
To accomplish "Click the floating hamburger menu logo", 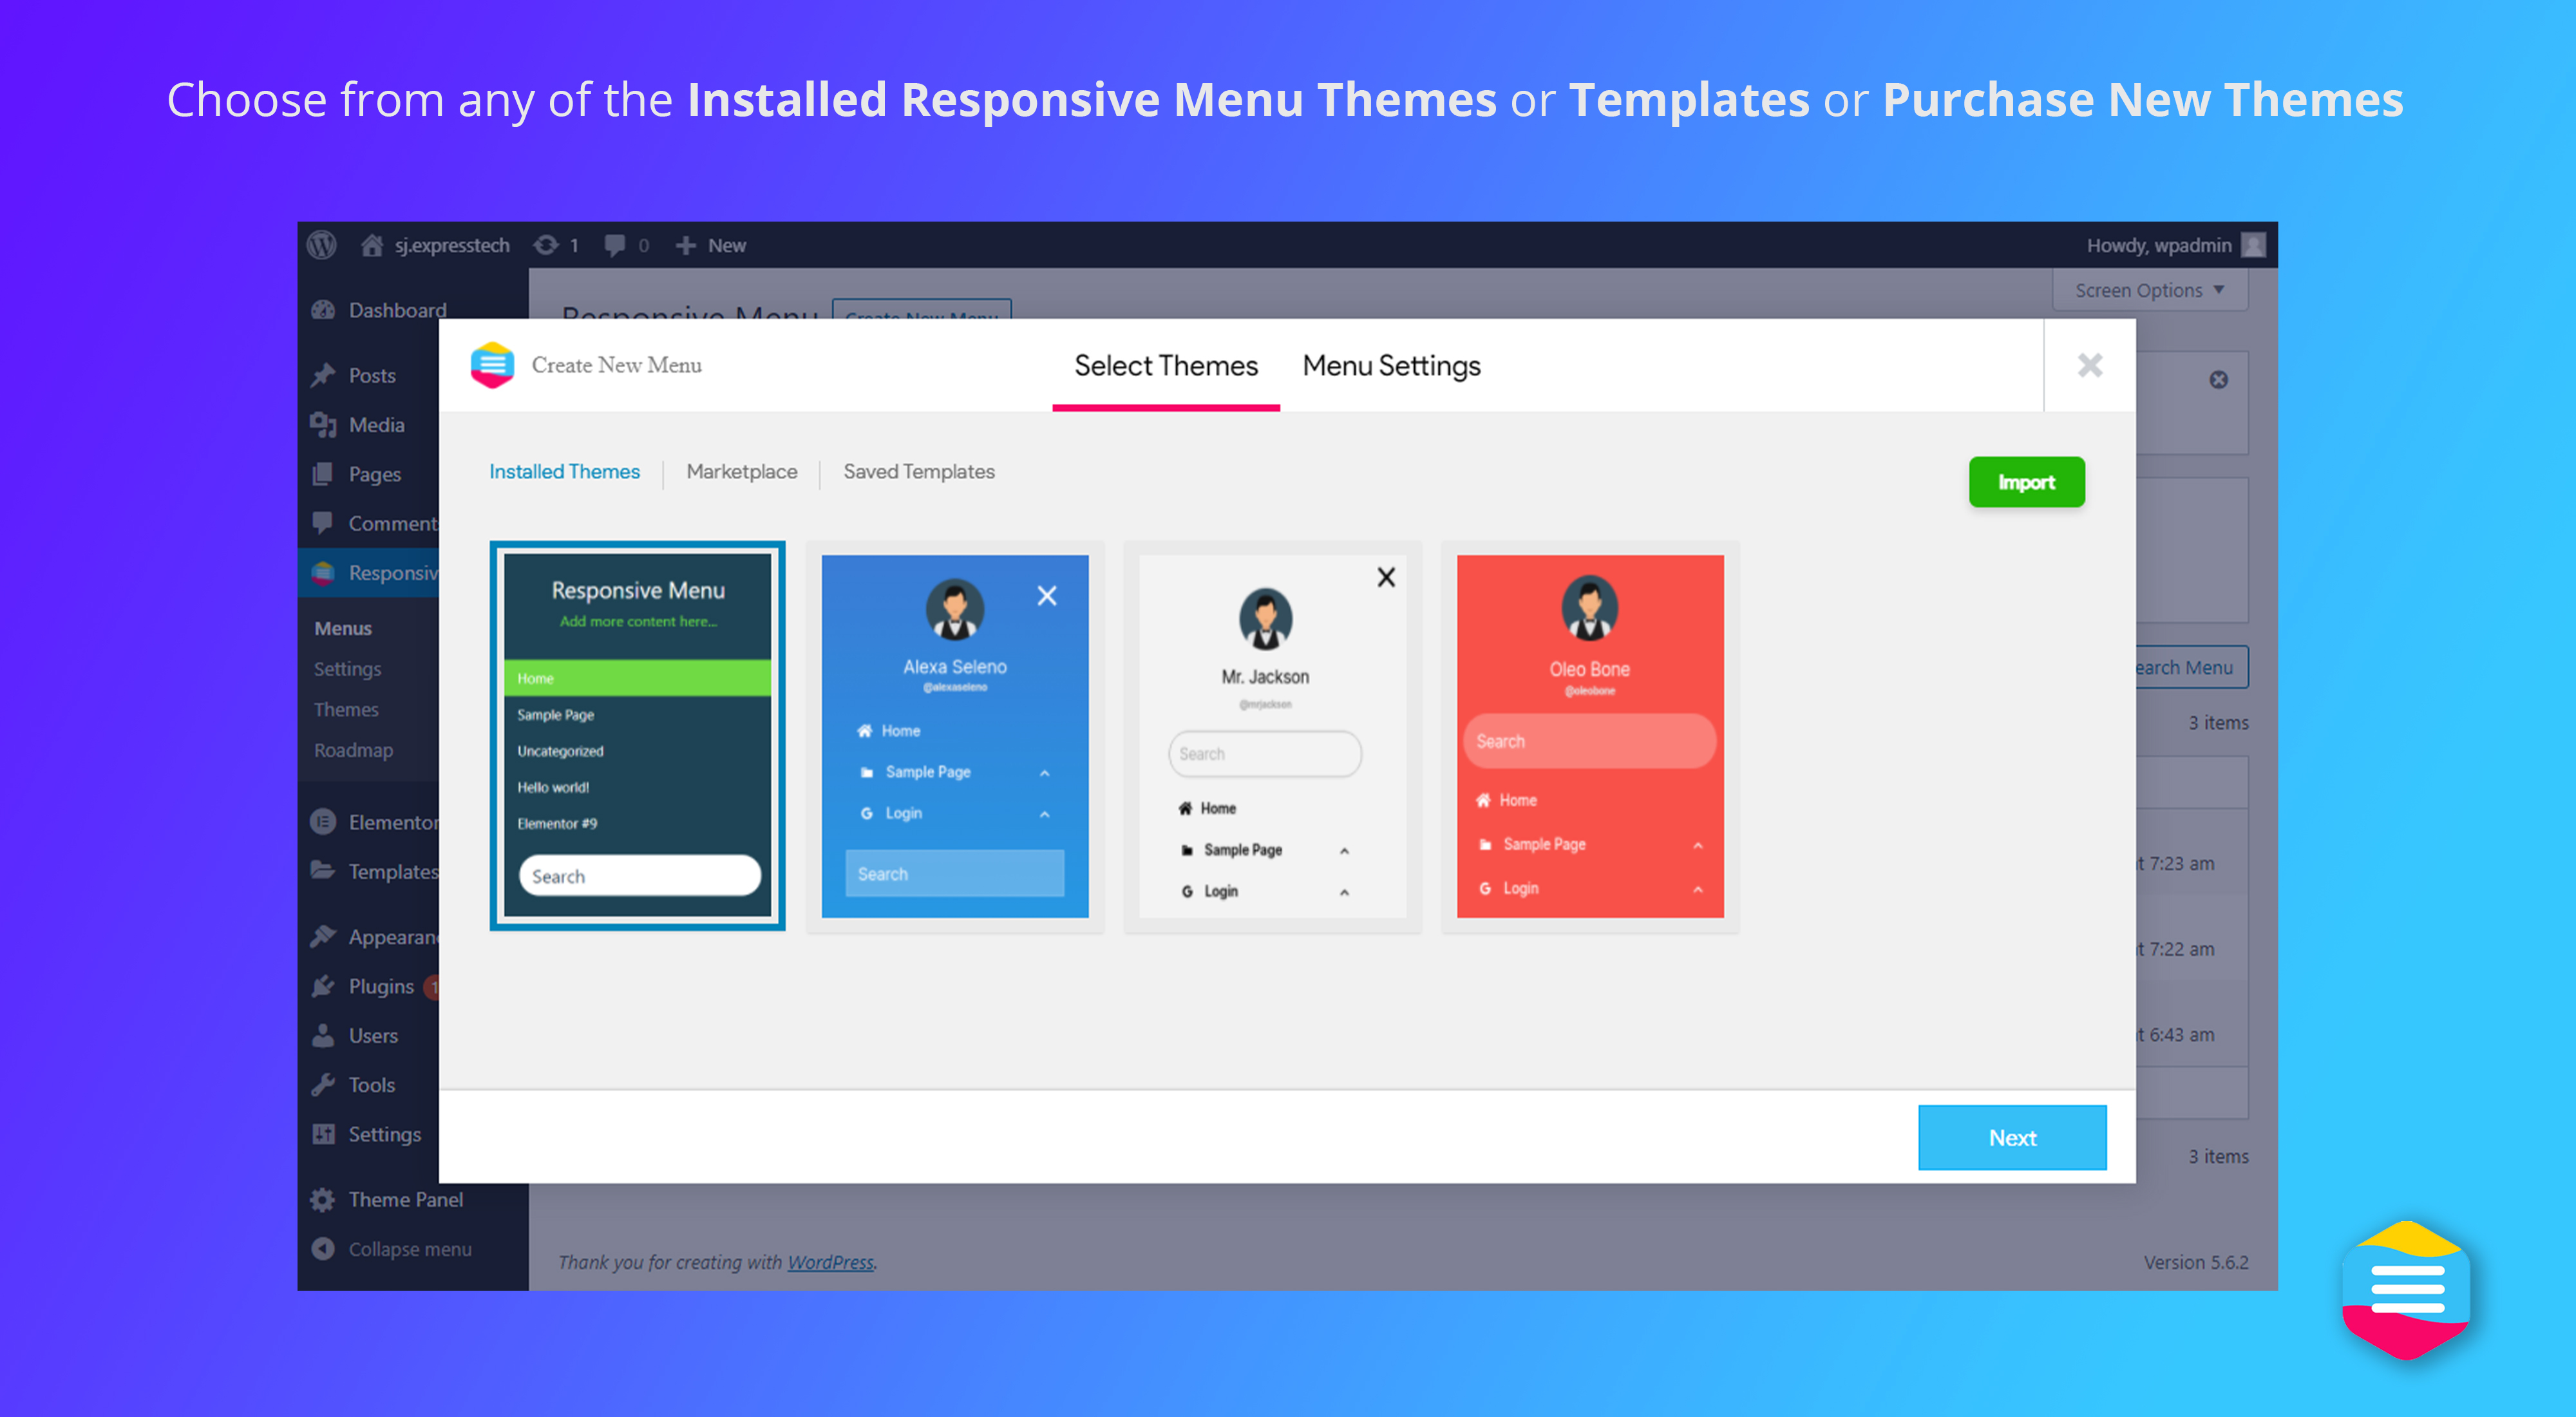I will pyautogui.click(x=2407, y=1290).
